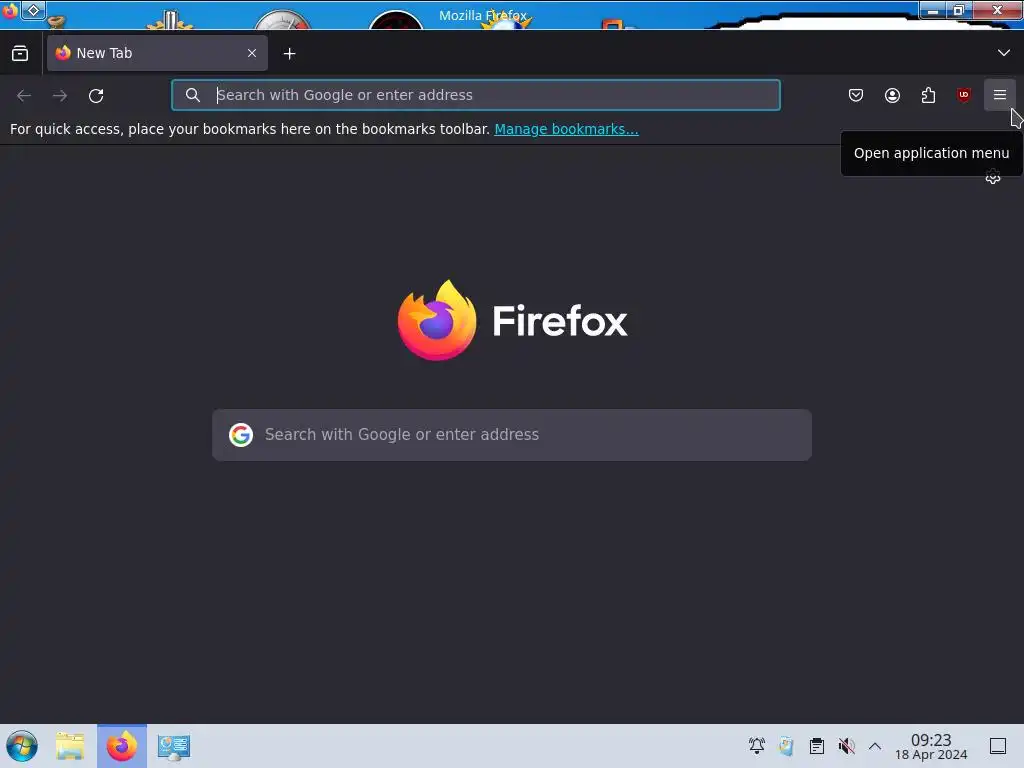Open notifications bell in system tray
The width and height of the screenshot is (1024, 768).
point(757,746)
